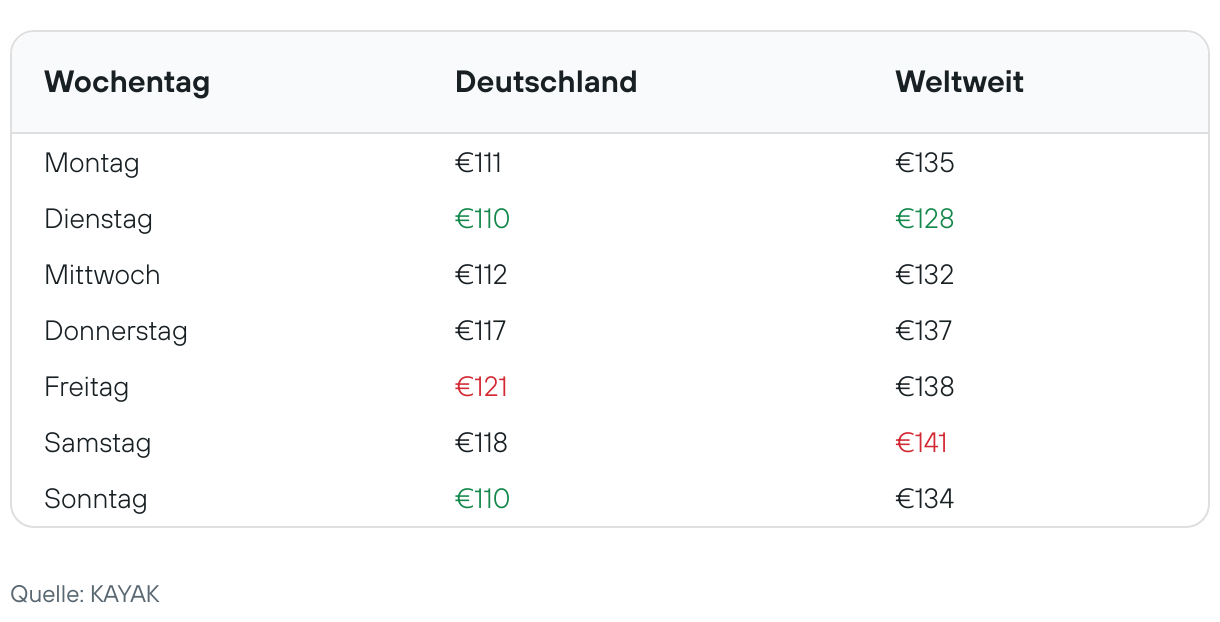Click the Wochentag column header

click(x=127, y=82)
